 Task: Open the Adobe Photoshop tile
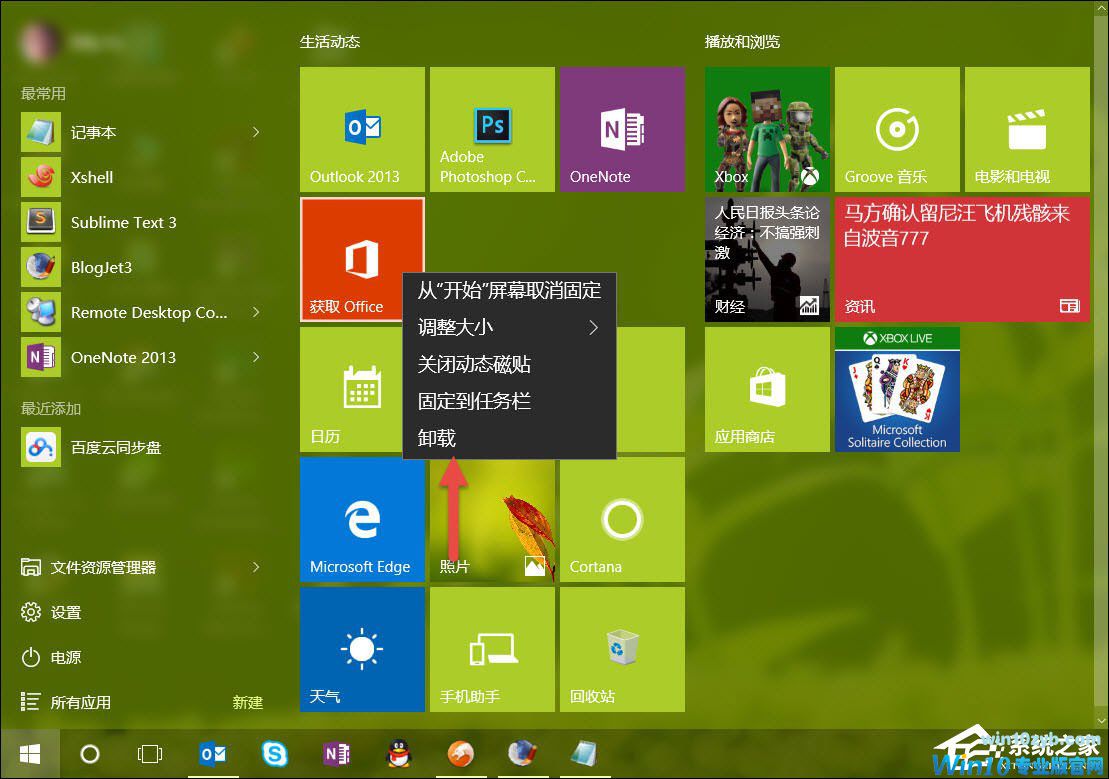pyautogui.click(x=491, y=128)
